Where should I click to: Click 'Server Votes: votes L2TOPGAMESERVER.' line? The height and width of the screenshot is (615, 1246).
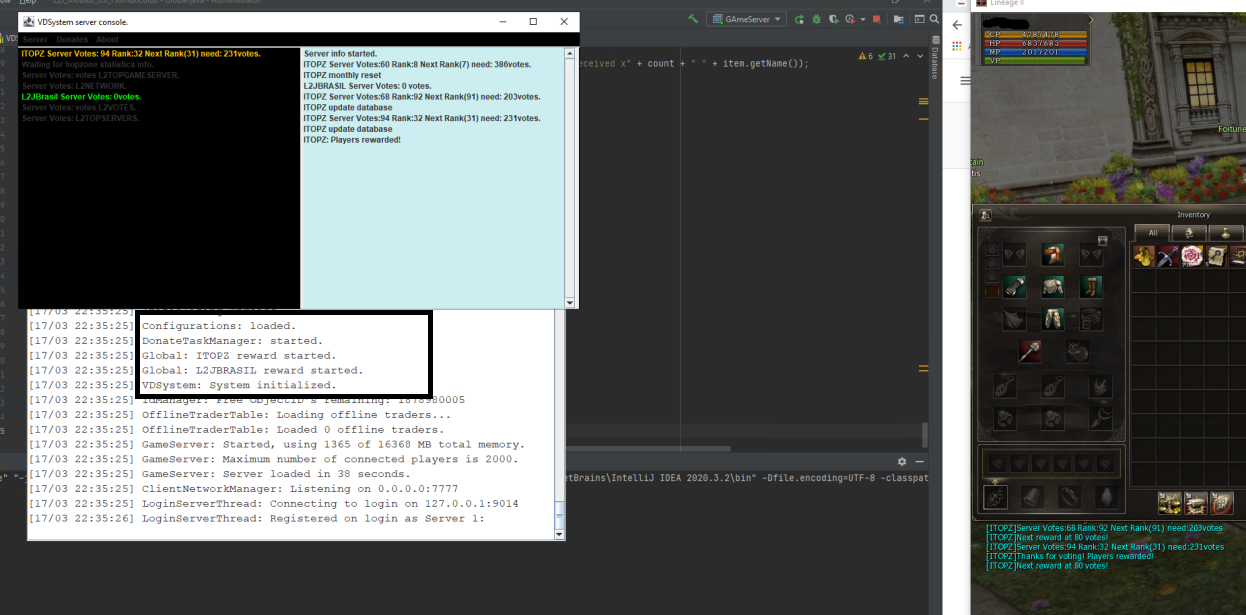point(101,75)
